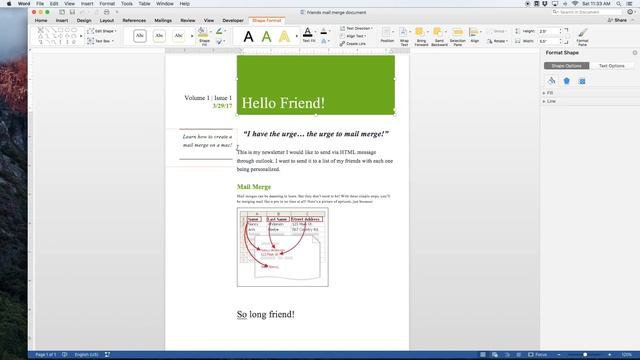Open the Selection Pane

pos(458,36)
